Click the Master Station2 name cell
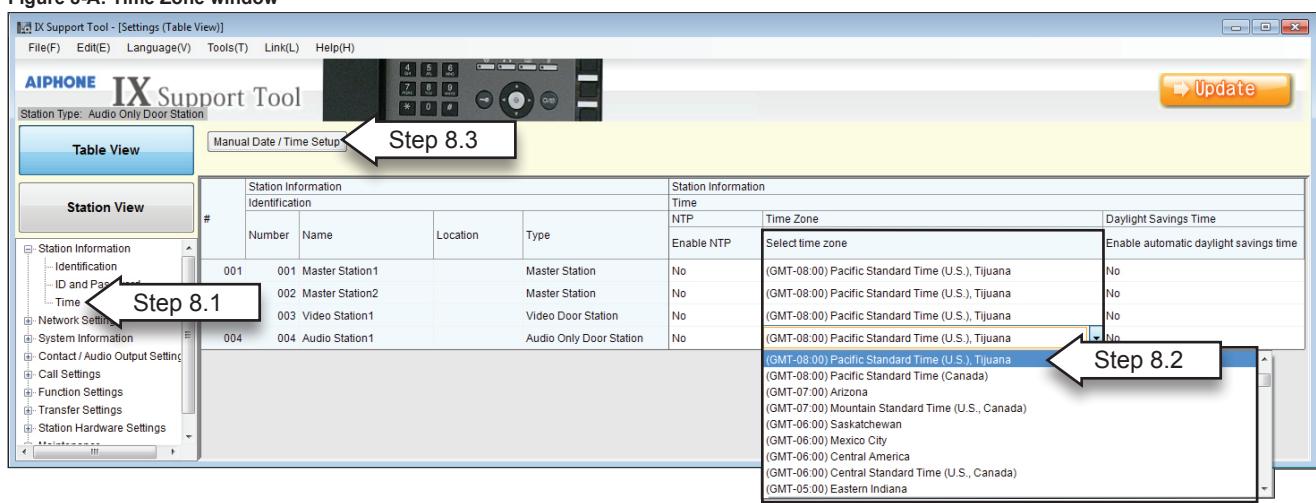Screen dimensions: 1316x503 click(365, 292)
